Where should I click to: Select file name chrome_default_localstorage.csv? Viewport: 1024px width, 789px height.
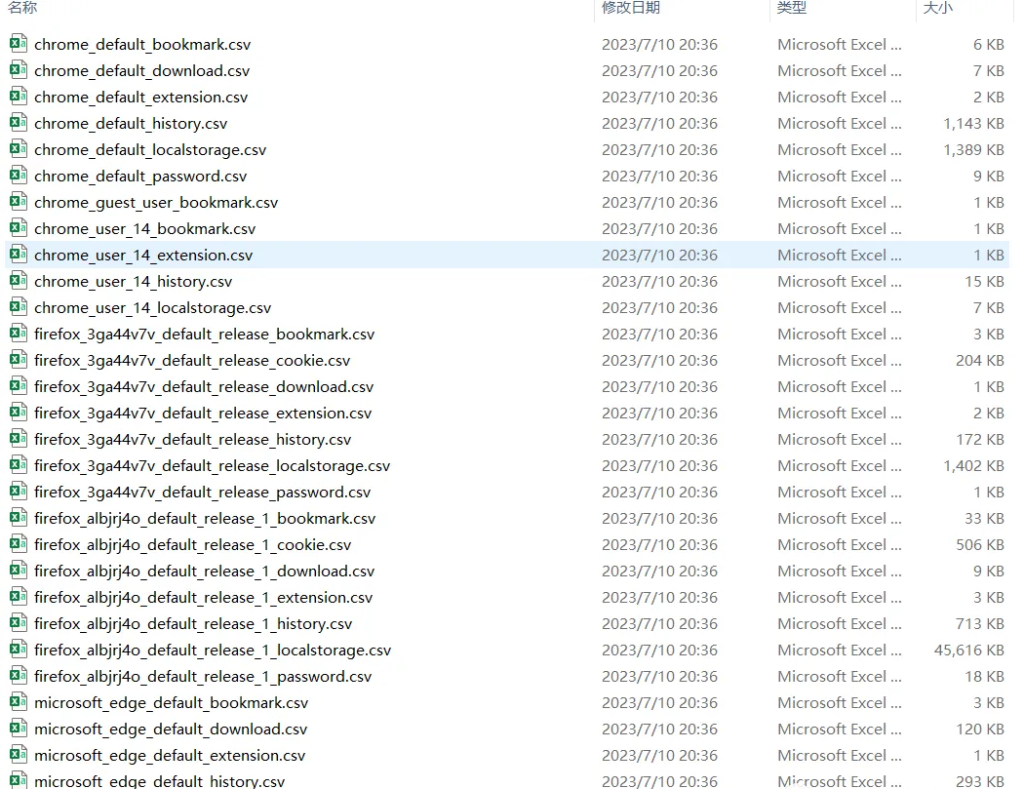coord(150,150)
